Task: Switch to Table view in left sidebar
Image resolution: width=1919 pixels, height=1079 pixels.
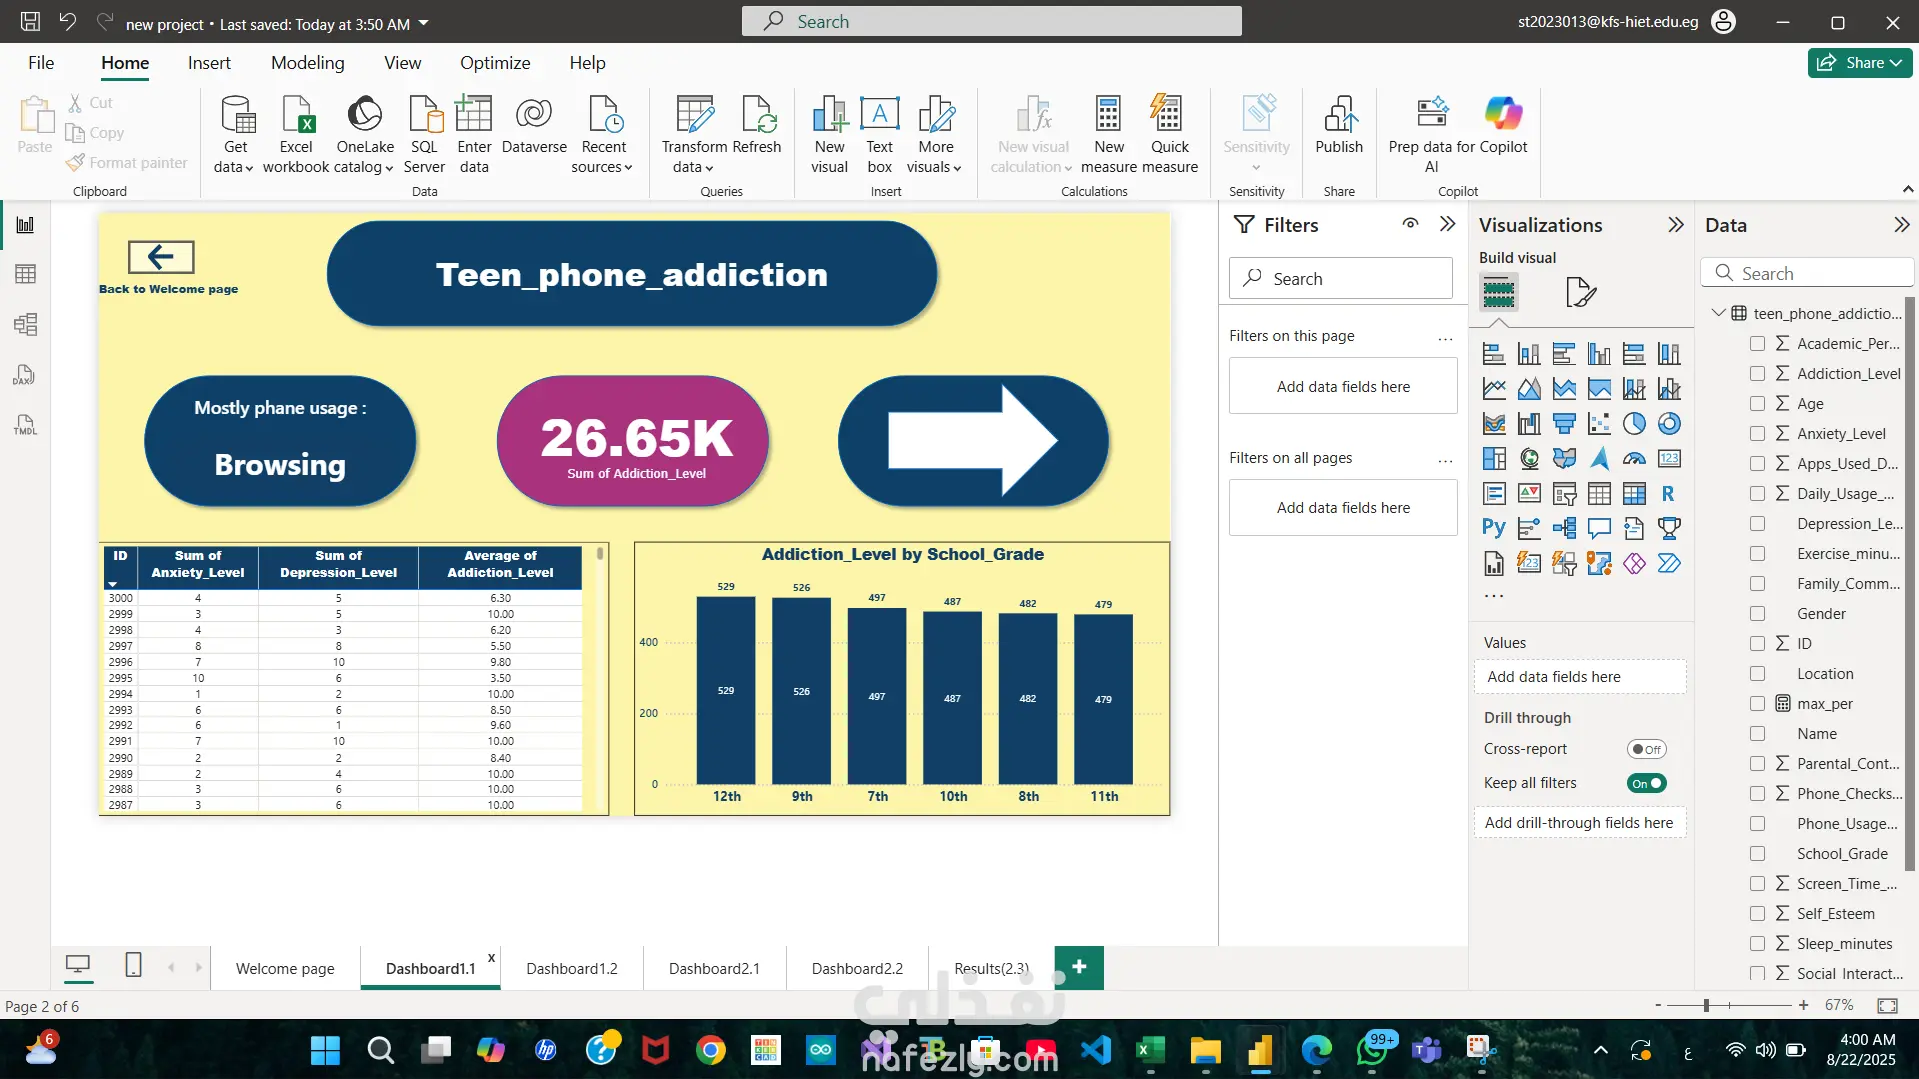Action: pos(25,274)
